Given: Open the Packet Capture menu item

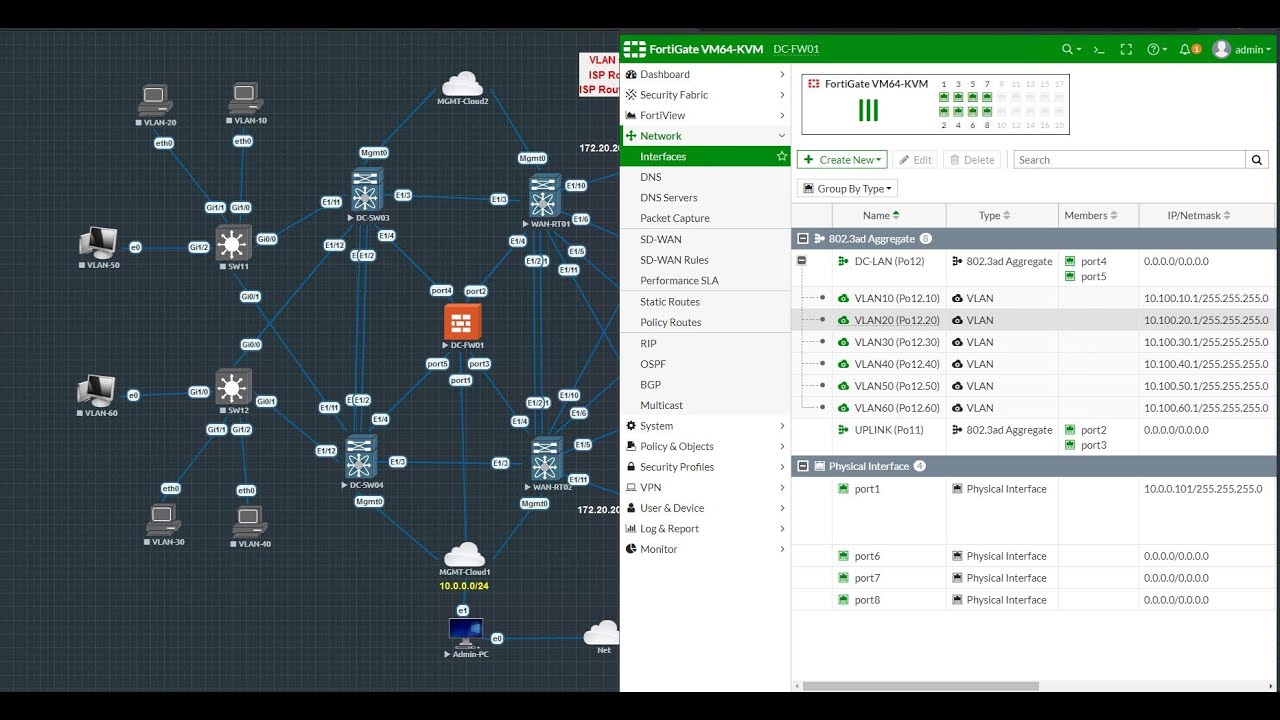Looking at the screenshot, I should (x=705, y=218).
